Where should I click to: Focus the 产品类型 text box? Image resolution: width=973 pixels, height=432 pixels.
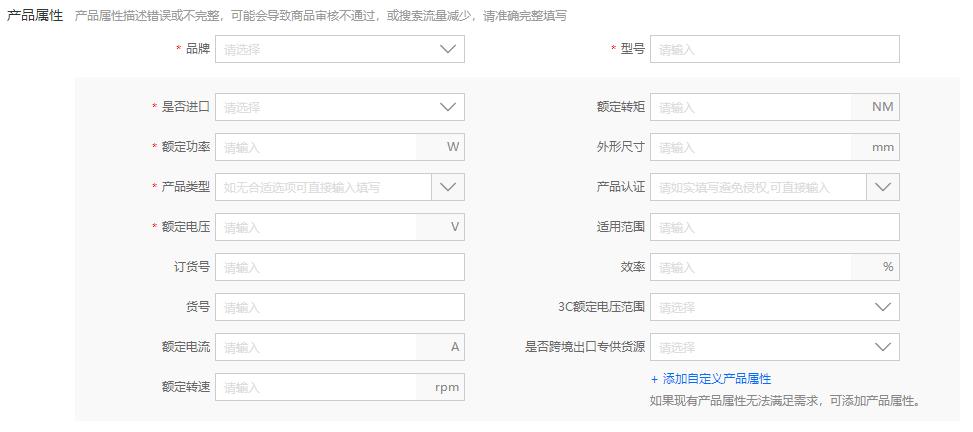323,187
